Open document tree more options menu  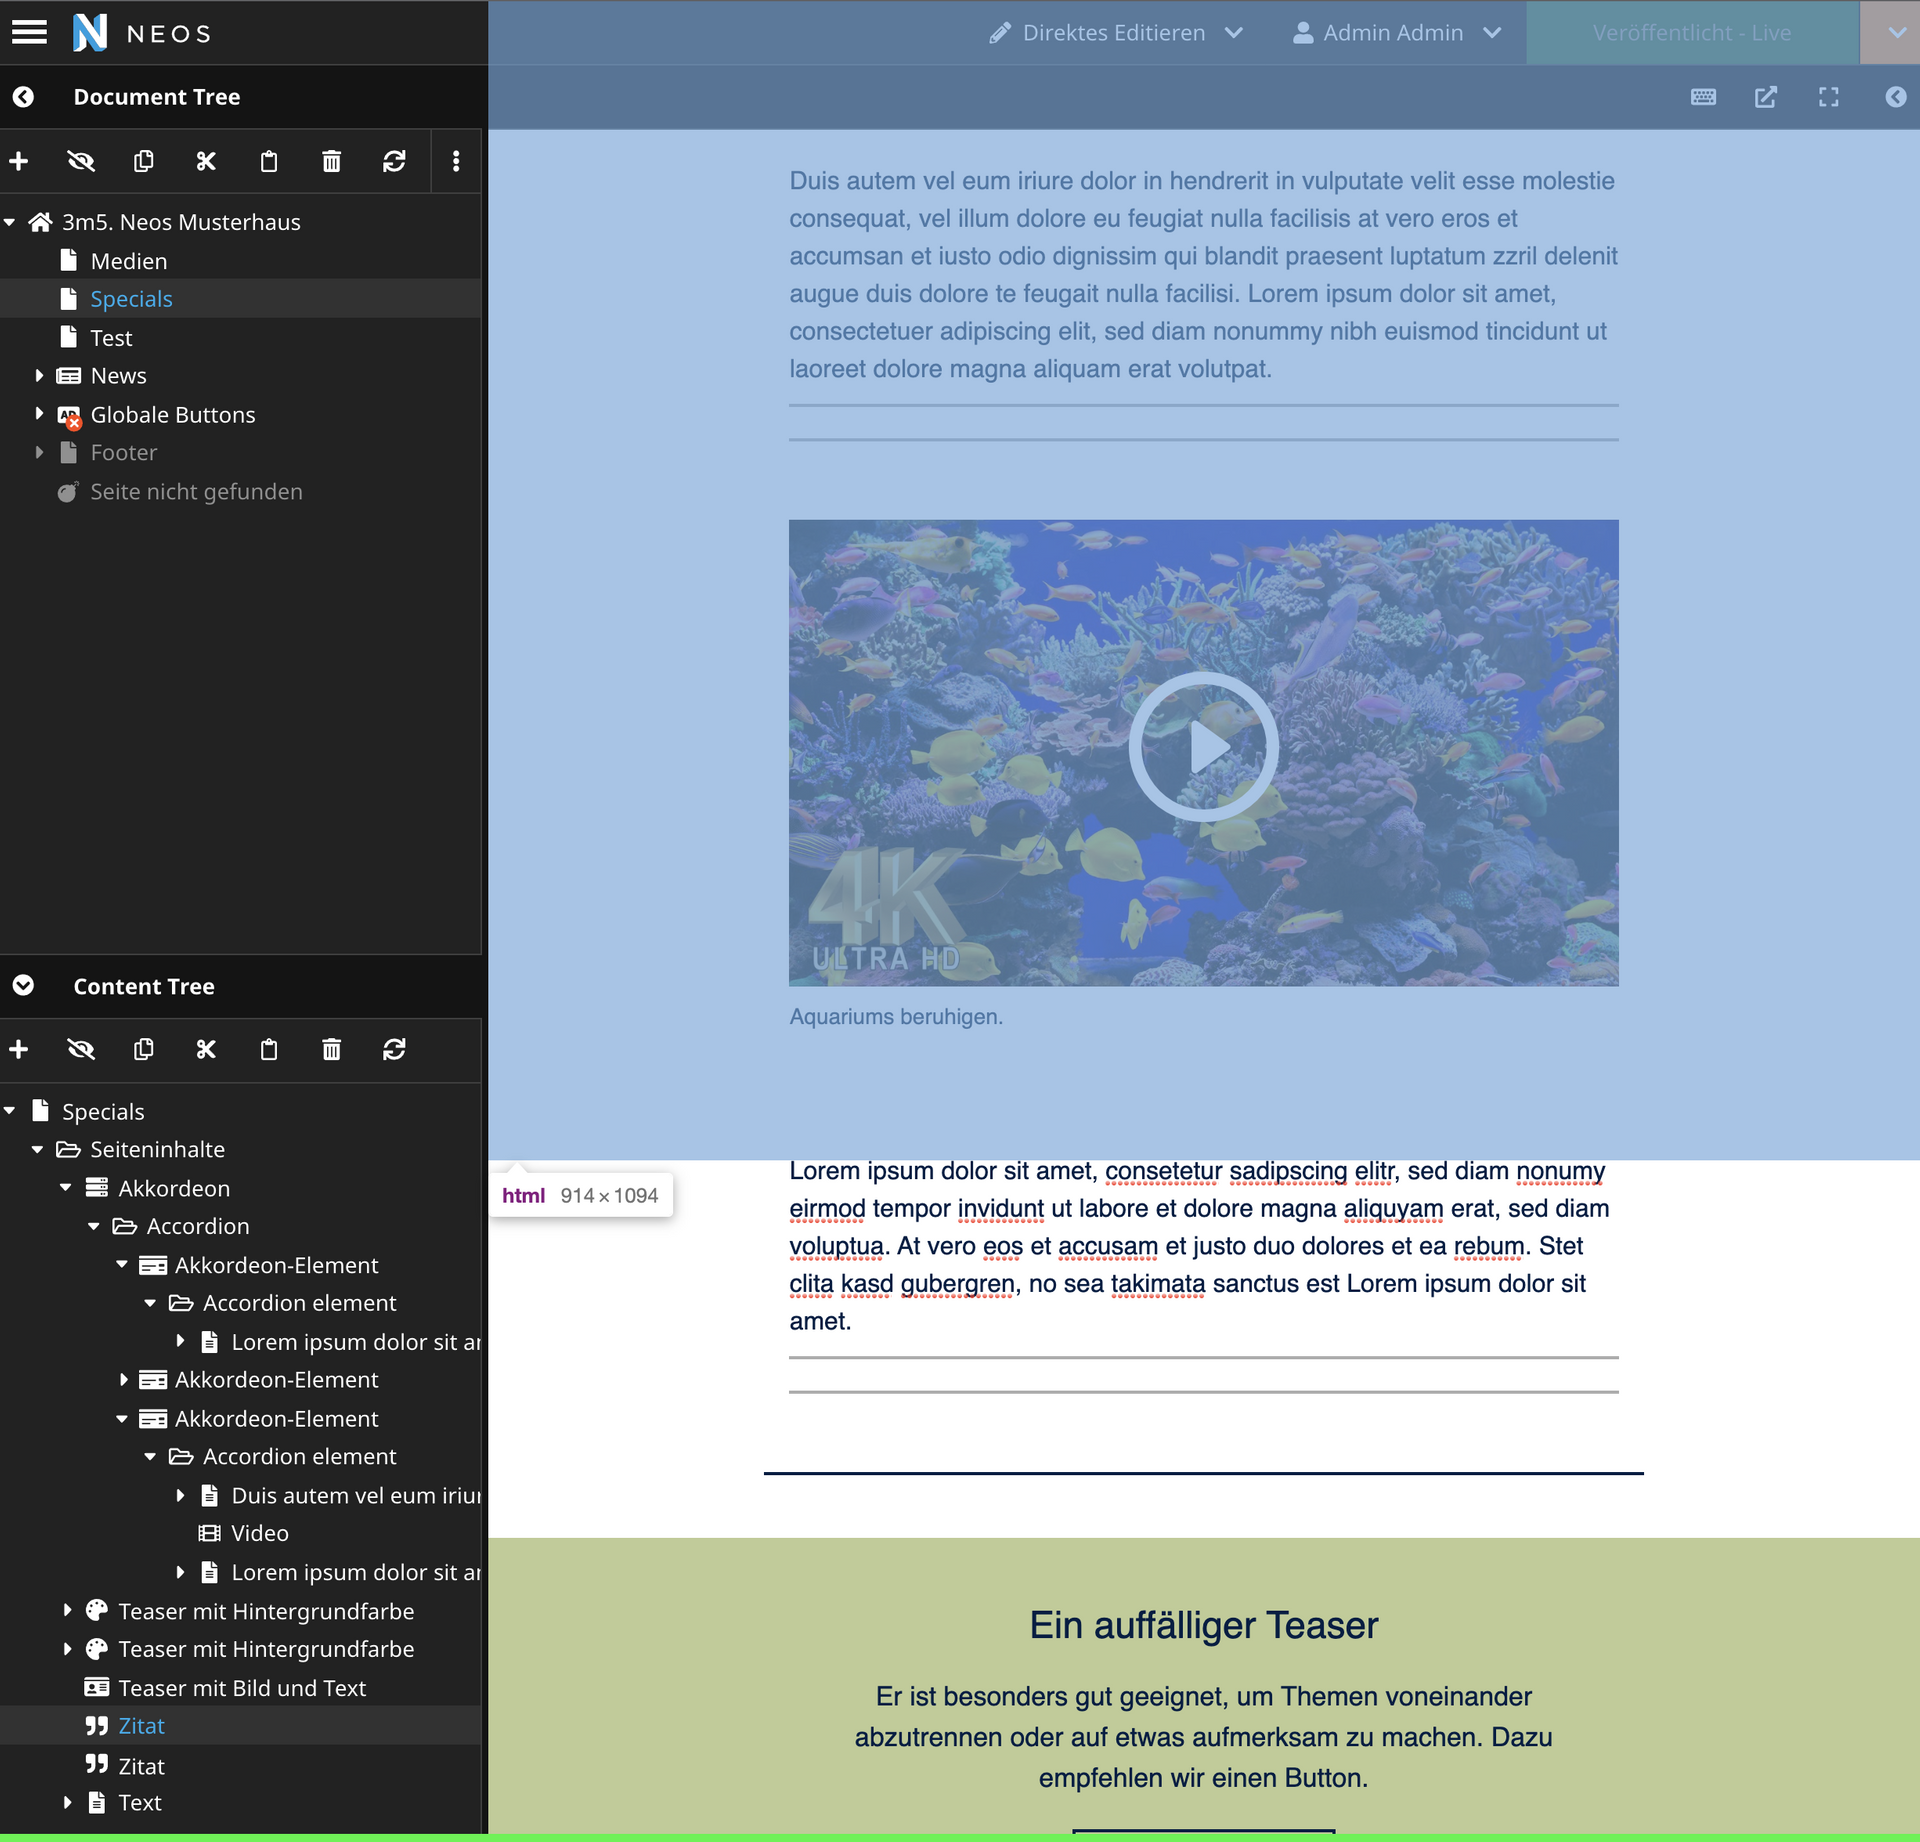(456, 161)
